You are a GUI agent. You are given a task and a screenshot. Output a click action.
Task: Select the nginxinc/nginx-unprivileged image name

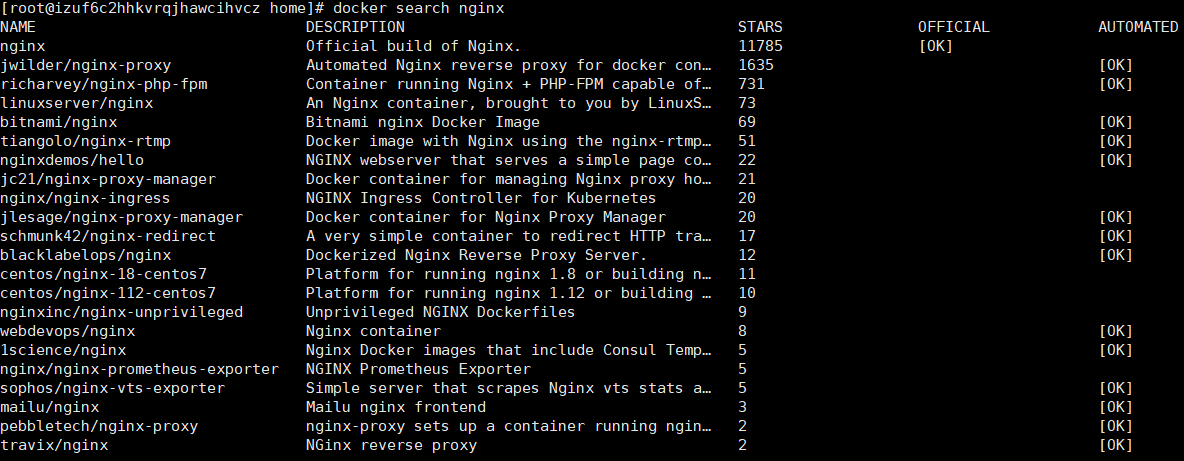(122, 312)
